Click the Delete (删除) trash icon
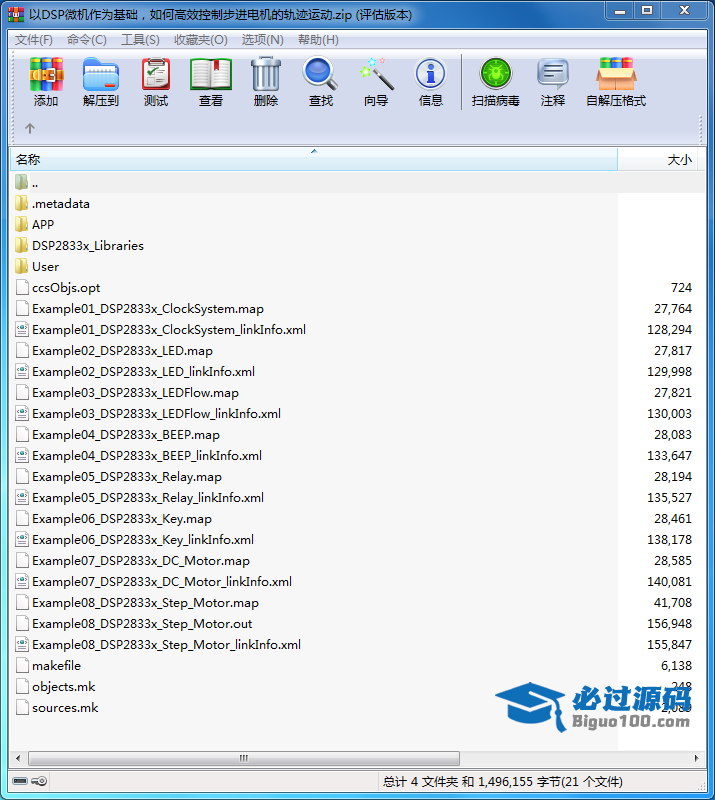The image size is (715, 800). (266, 74)
